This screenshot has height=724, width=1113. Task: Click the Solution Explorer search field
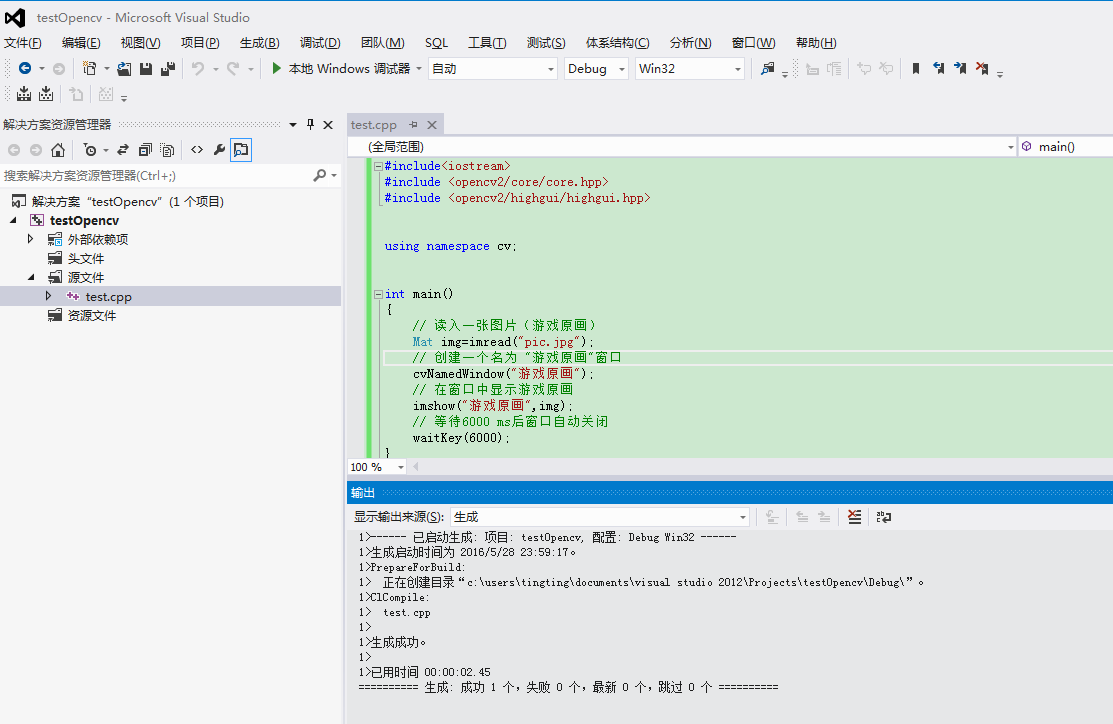[155, 175]
